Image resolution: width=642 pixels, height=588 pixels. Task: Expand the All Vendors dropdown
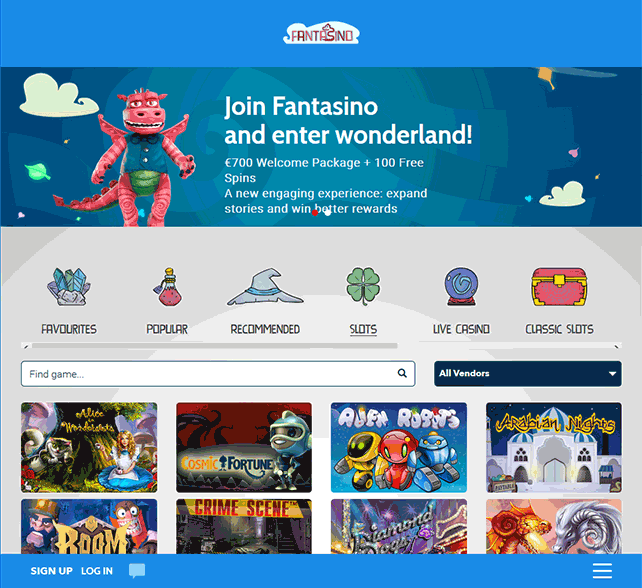(x=528, y=373)
